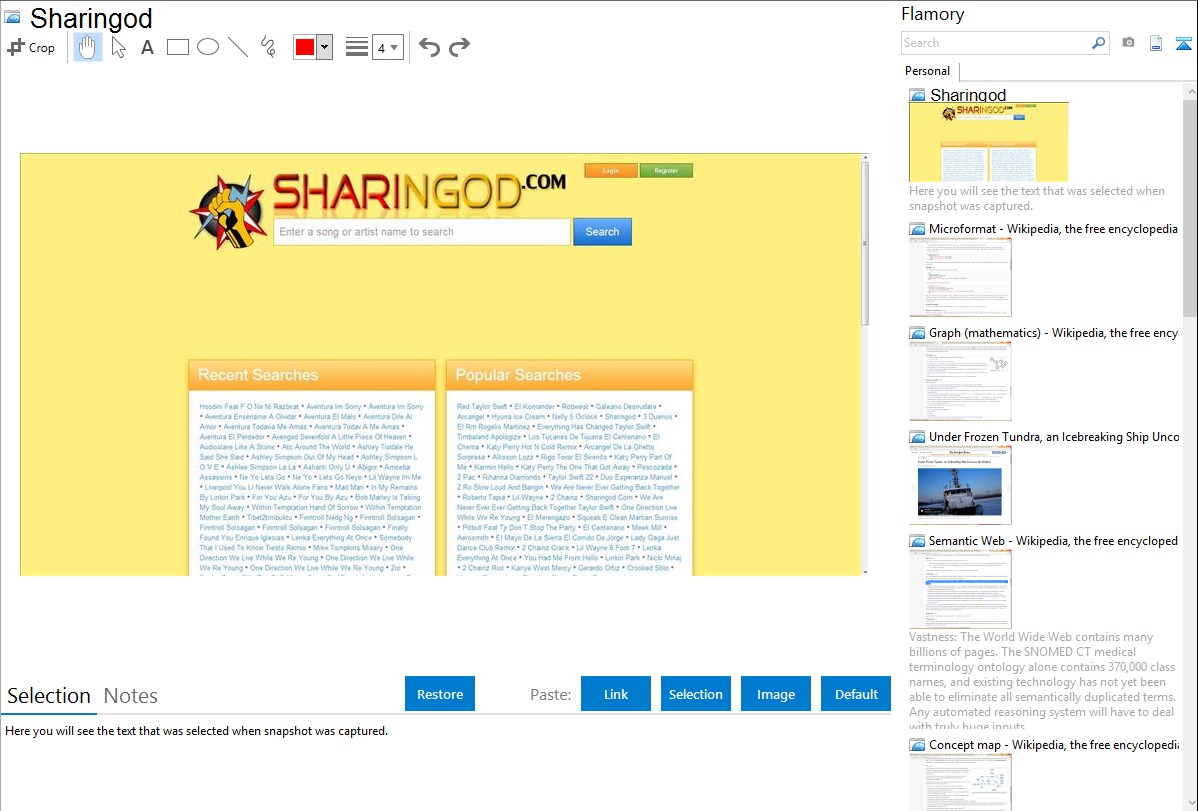Select the rectangle shape tool

point(177,47)
